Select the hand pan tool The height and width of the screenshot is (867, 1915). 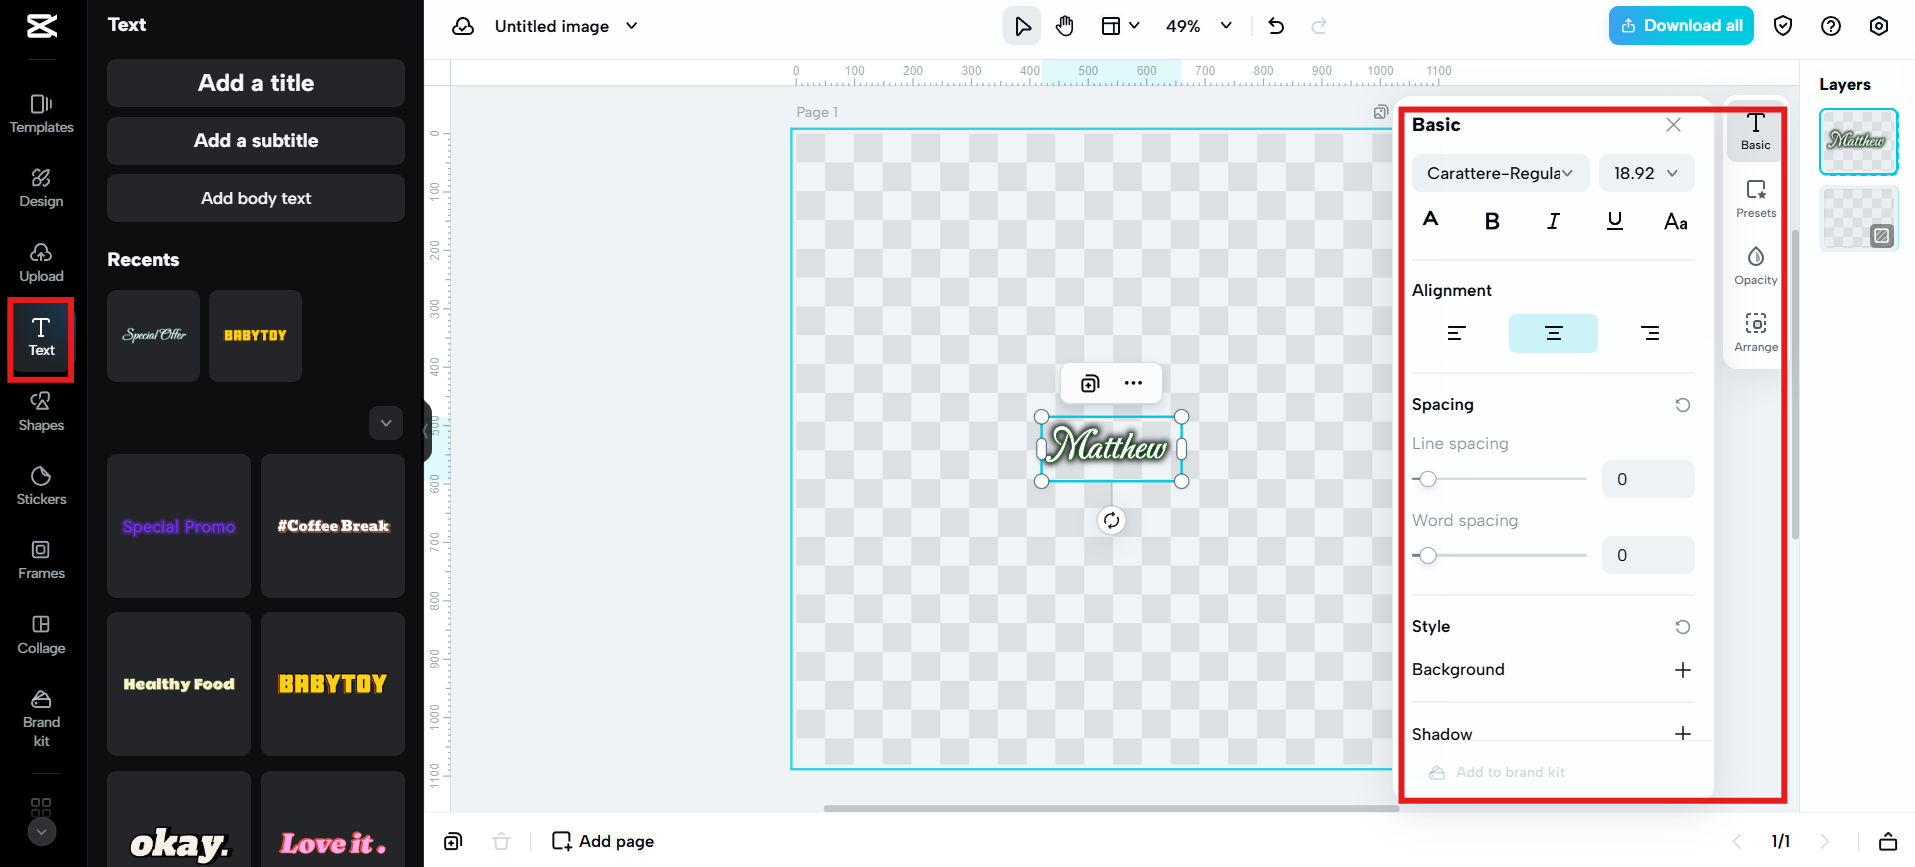pyautogui.click(x=1065, y=26)
